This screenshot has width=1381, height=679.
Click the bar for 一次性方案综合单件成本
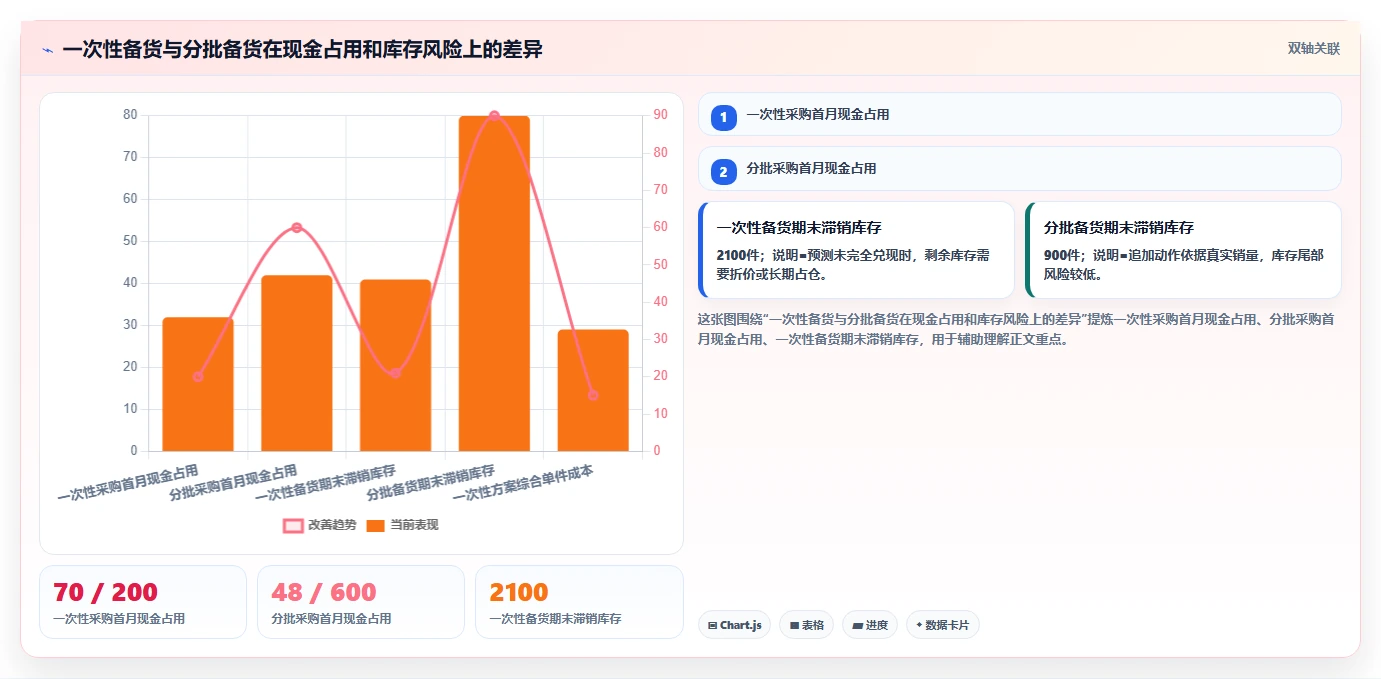(593, 390)
